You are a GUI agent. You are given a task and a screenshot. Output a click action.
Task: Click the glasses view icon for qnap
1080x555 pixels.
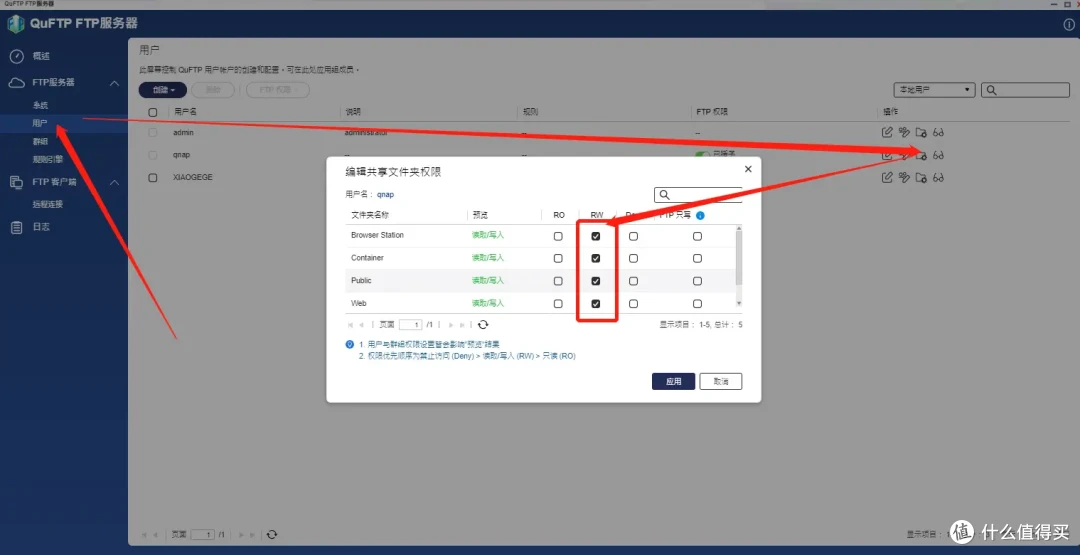938,155
